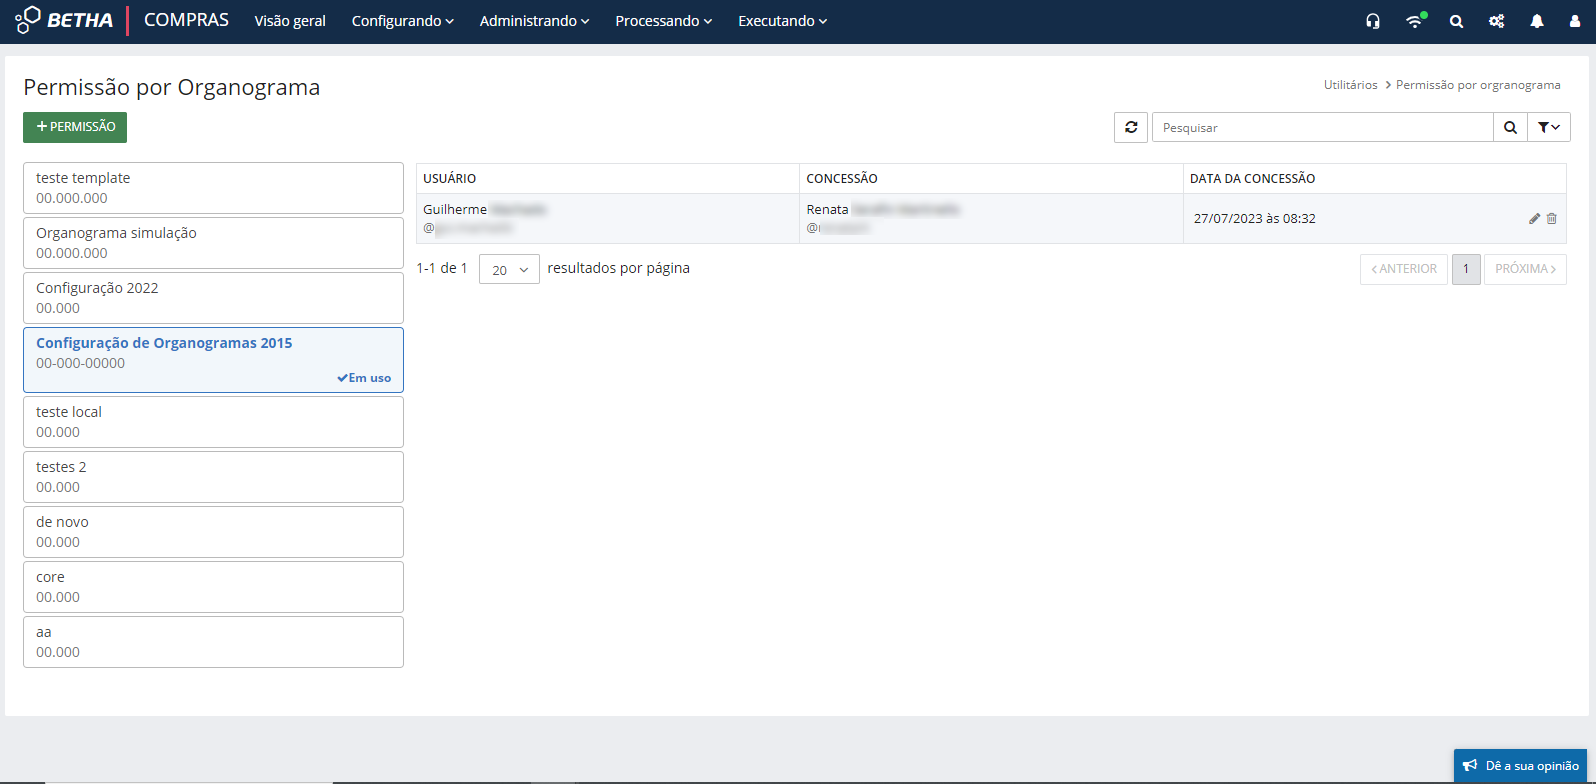Screen dimensions: 1596x784
Task: Go to Visão geral
Action: 290,21
